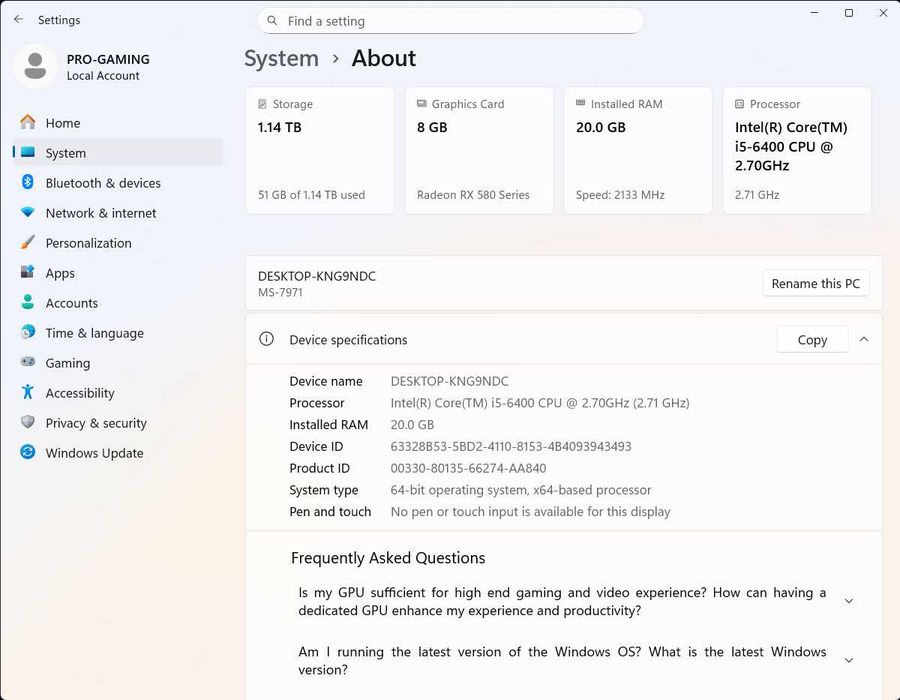Screen dimensions: 900x700
Task: Select System in the sidebar menu
Action: pyautogui.click(x=66, y=153)
